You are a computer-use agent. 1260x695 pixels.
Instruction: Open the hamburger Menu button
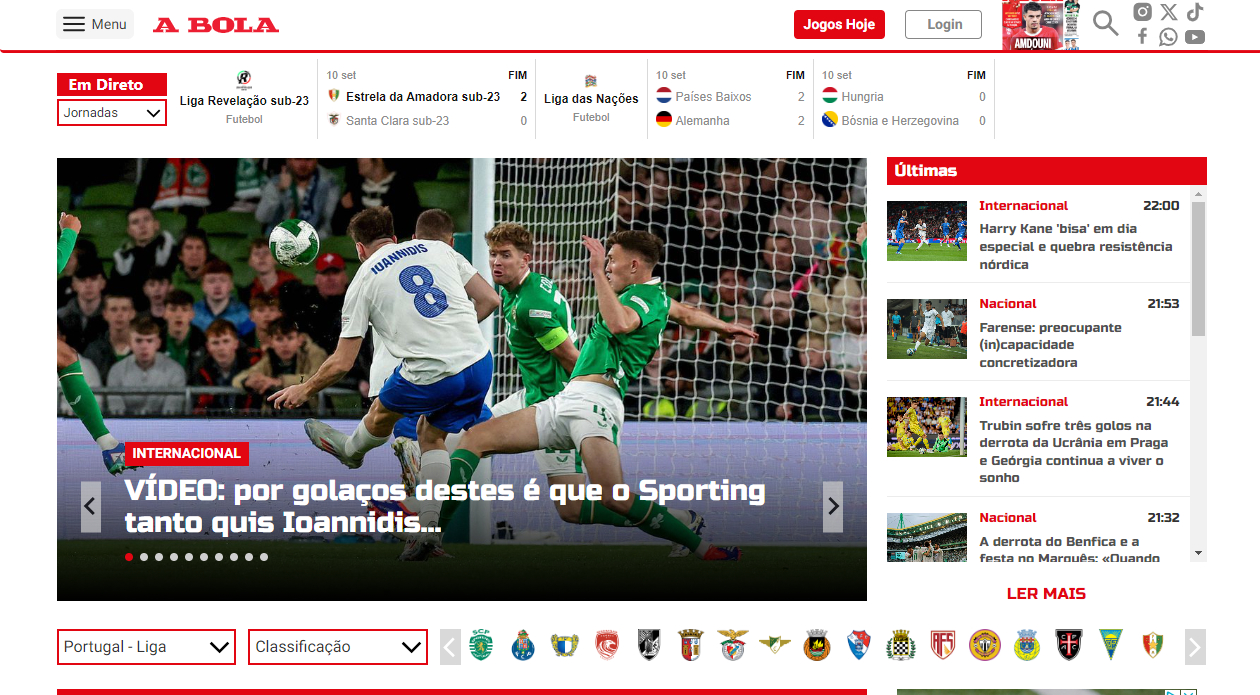coord(95,24)
